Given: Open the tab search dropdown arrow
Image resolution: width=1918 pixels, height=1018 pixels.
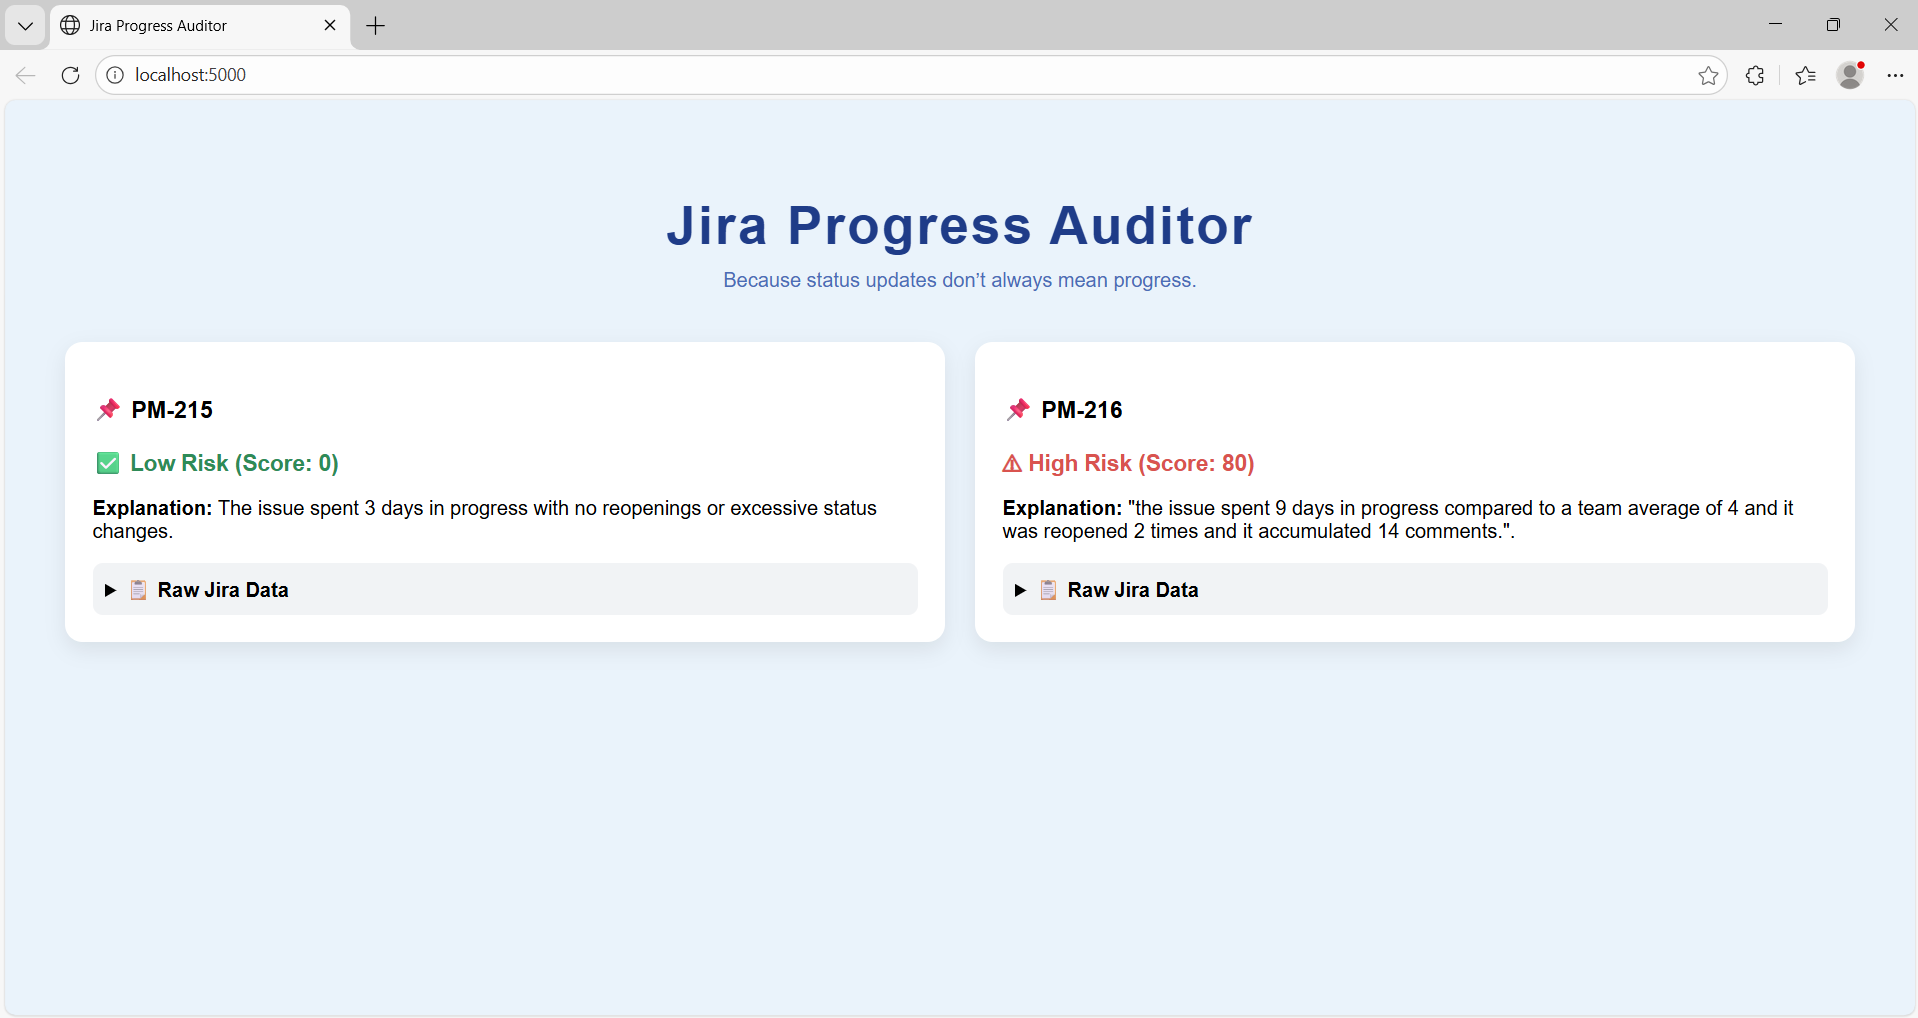Looking at the screenshot, I should pyautogui.click(x=25, y=26).
